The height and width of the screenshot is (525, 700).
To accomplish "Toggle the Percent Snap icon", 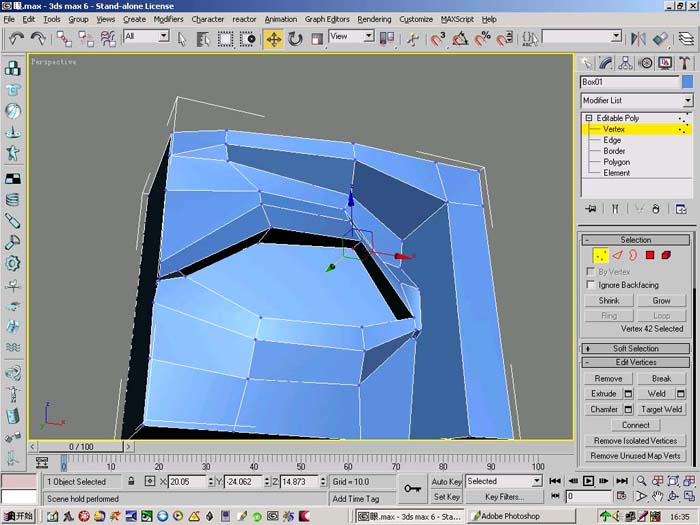I will (x=482, y=39).
